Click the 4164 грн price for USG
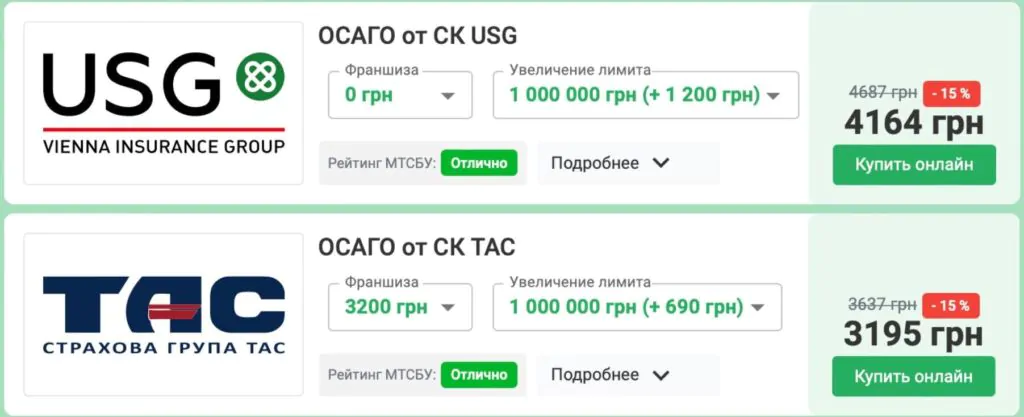The width and height of the screenshot is (1024, 417). (x=914, y=123)
